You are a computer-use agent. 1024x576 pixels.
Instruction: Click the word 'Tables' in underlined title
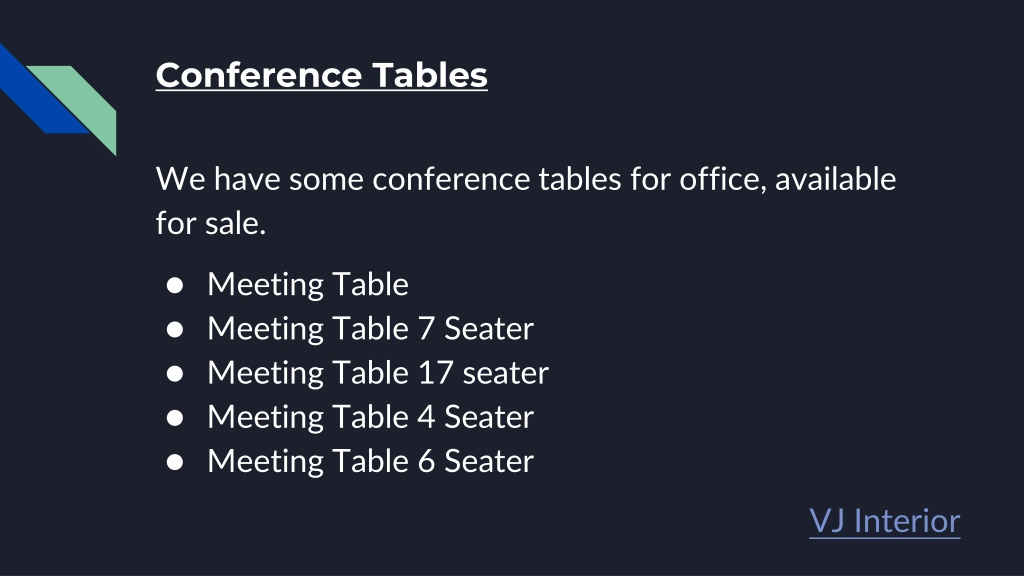point(430,75)
